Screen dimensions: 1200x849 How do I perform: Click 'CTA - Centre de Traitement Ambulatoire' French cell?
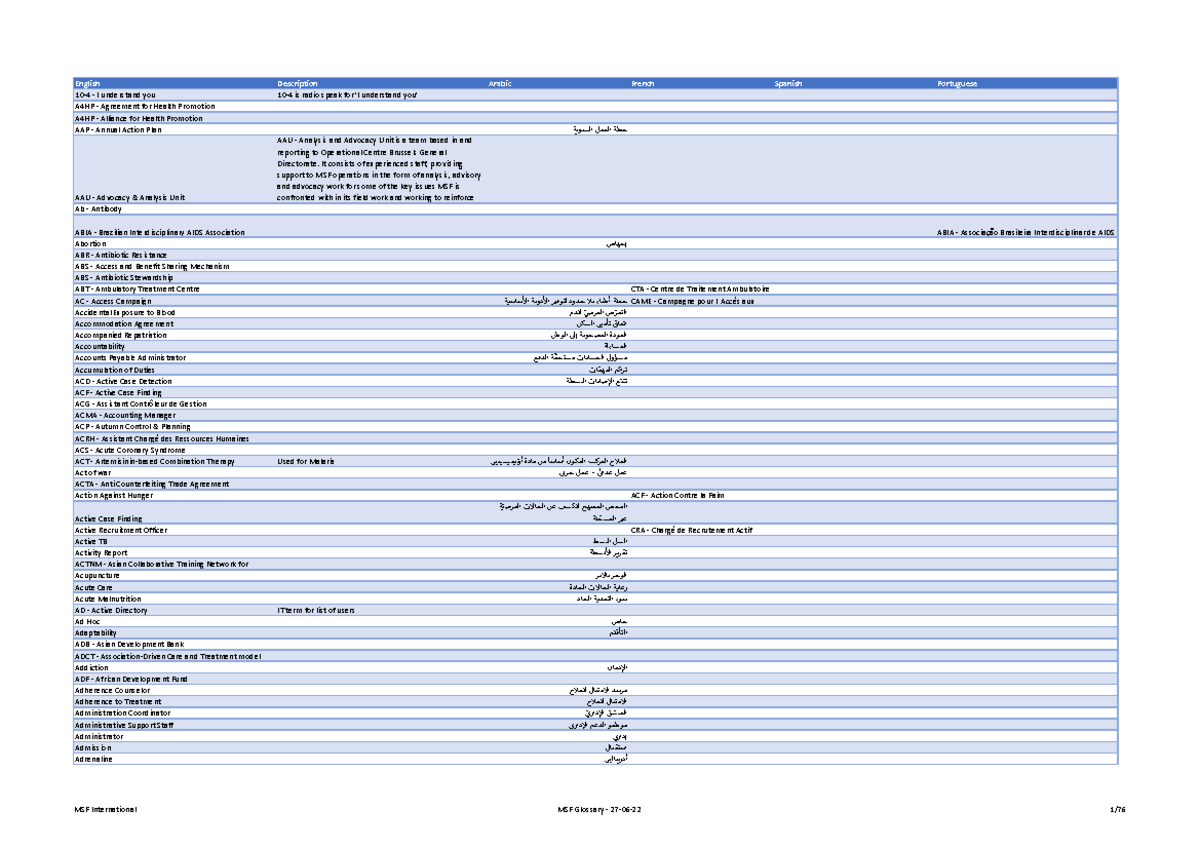[700, 289]
